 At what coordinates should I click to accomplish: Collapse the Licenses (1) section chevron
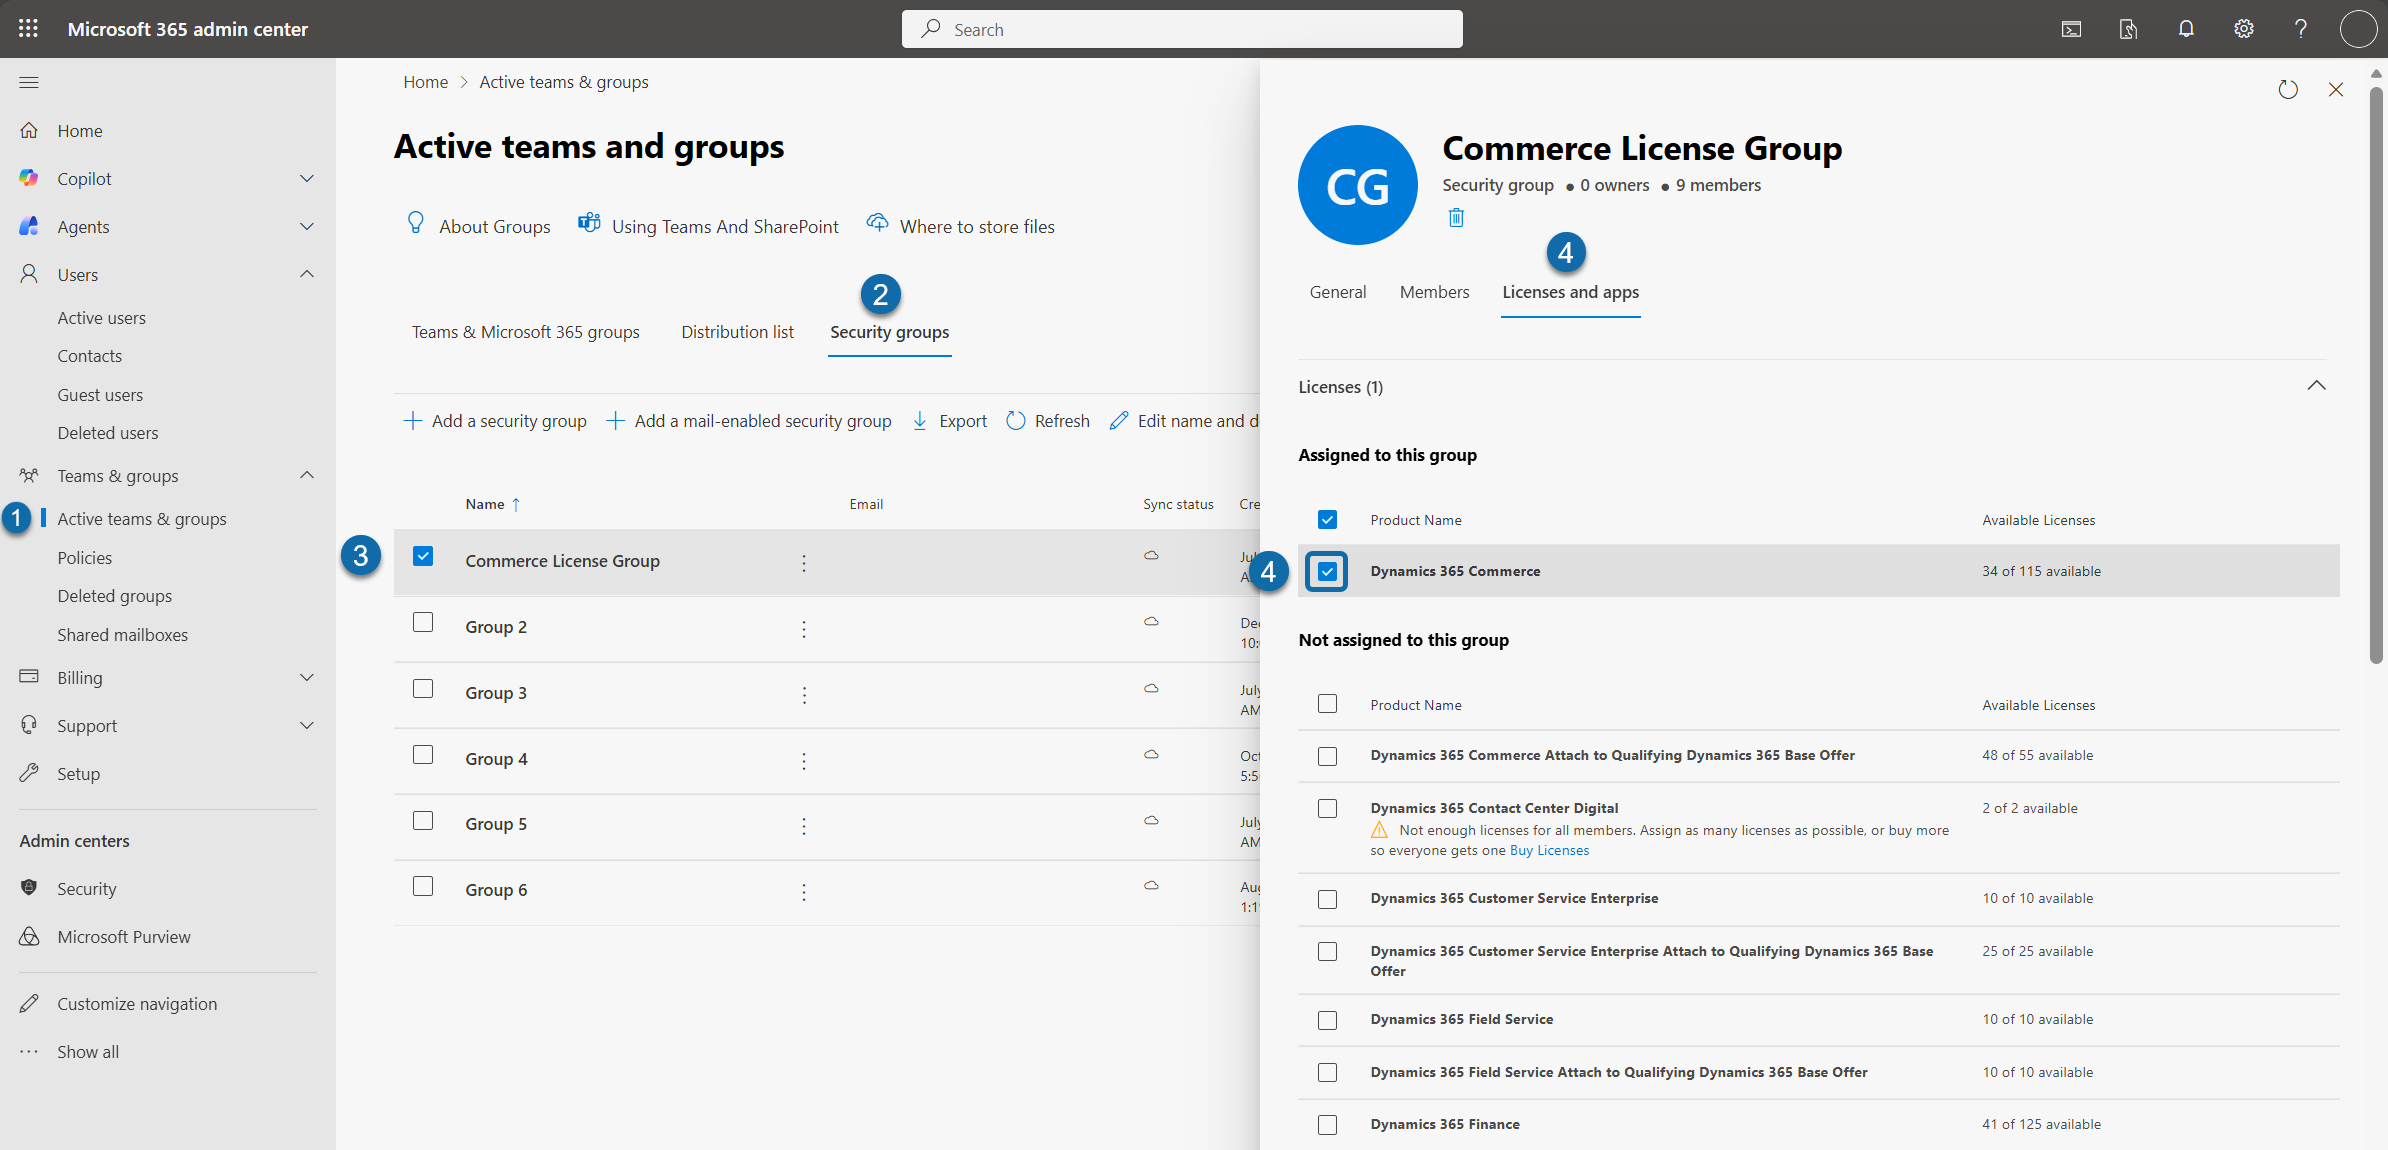(2316, 386)
